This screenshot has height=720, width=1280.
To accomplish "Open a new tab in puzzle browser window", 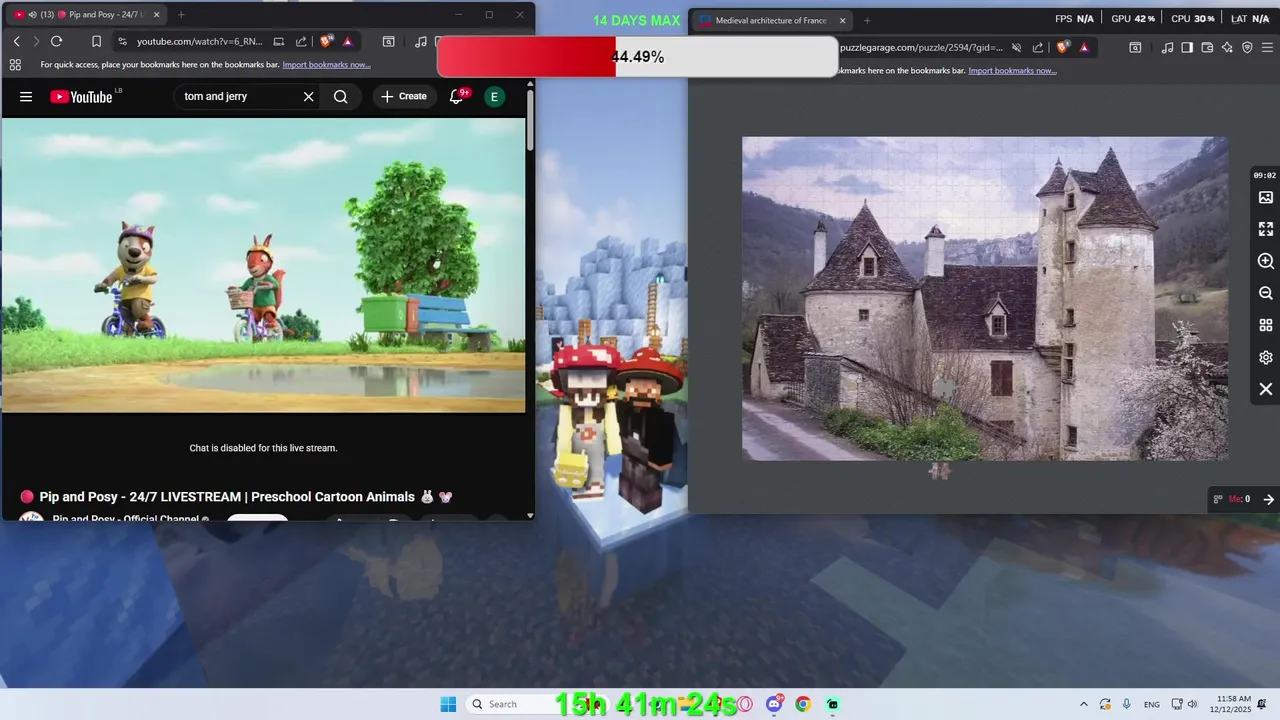I will pos(867,20).
